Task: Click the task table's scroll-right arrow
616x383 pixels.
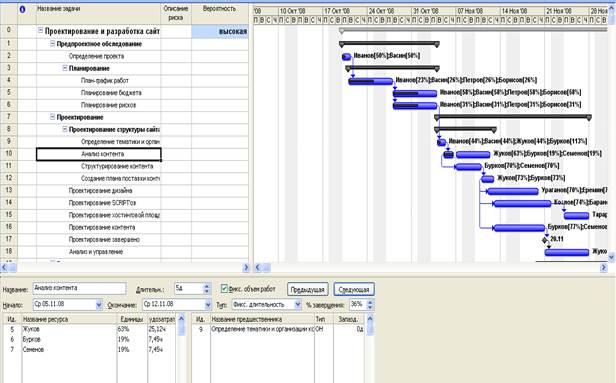Action: tap(246, 268)
